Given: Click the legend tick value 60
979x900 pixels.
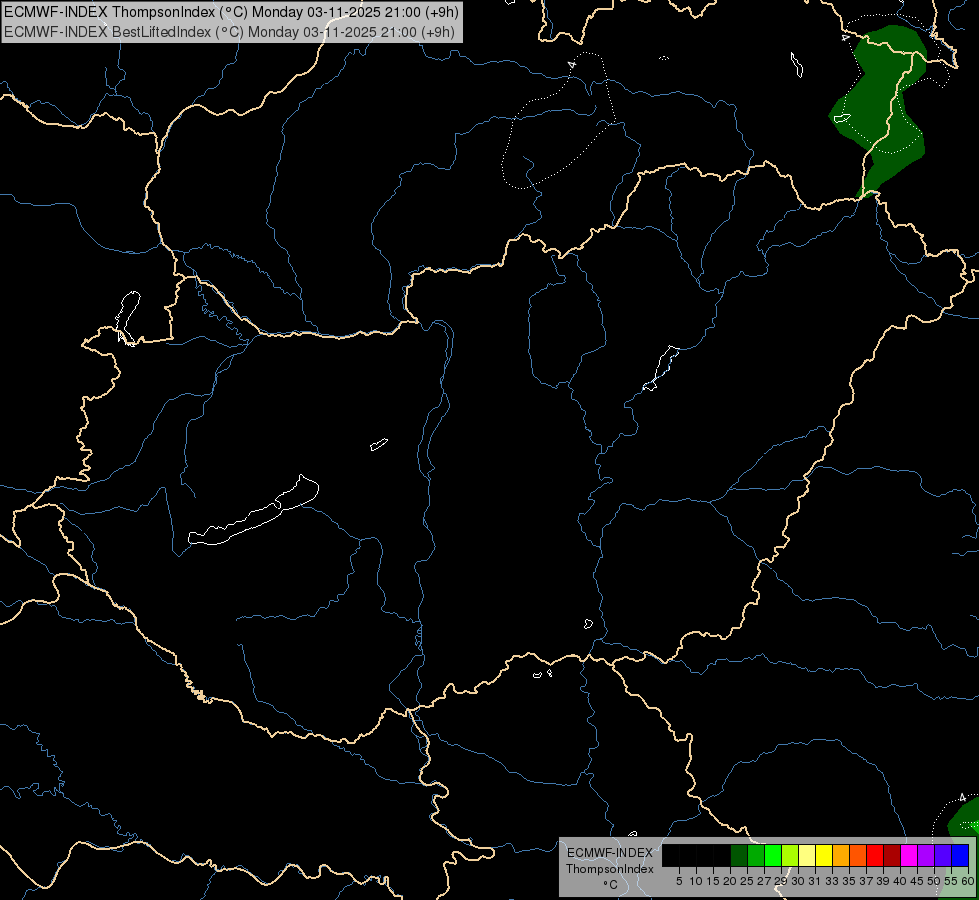Looking at the screenshot, I should [968, 881].
